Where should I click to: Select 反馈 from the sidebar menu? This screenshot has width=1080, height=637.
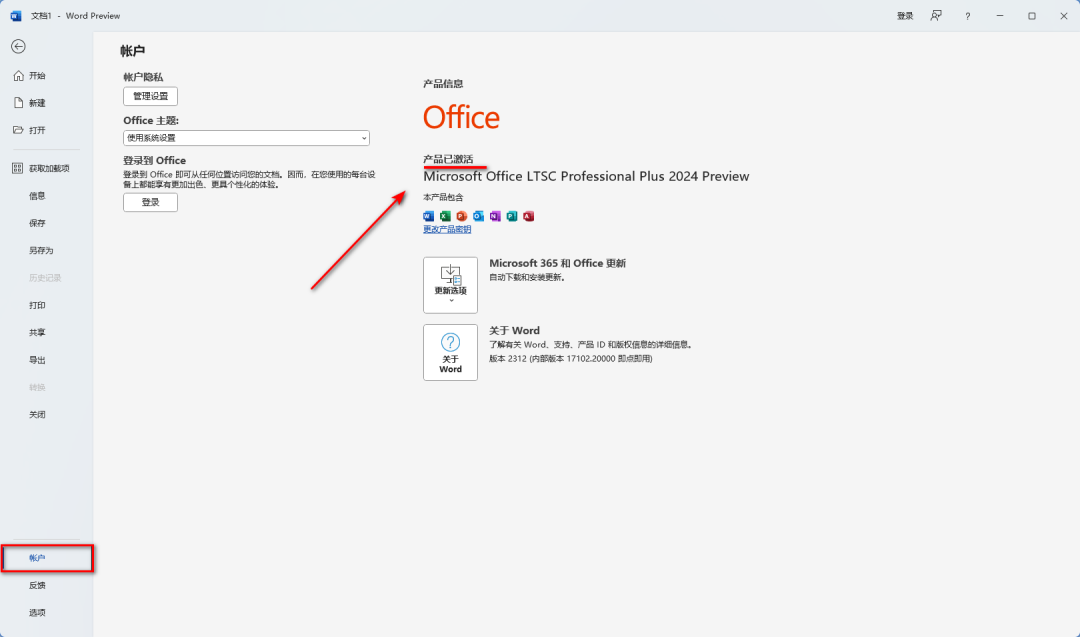coord(36,585)
